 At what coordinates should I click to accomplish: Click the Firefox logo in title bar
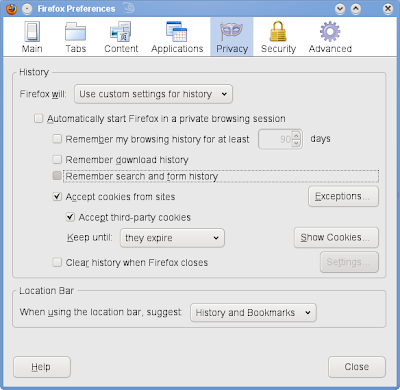click(x=11, y=9)
